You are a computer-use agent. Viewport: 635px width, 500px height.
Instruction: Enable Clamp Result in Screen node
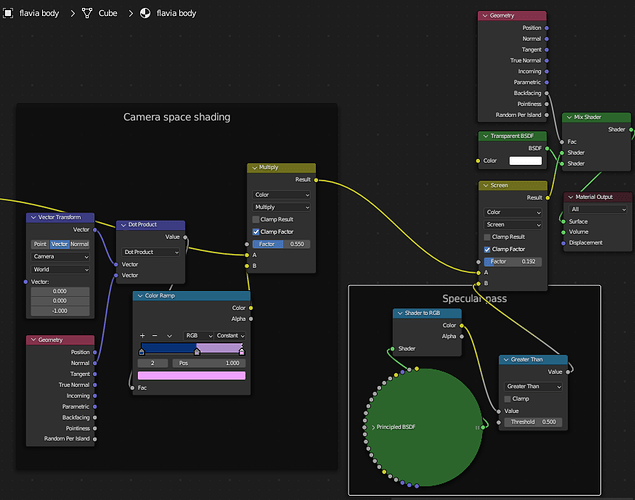(x=487, y=237)
